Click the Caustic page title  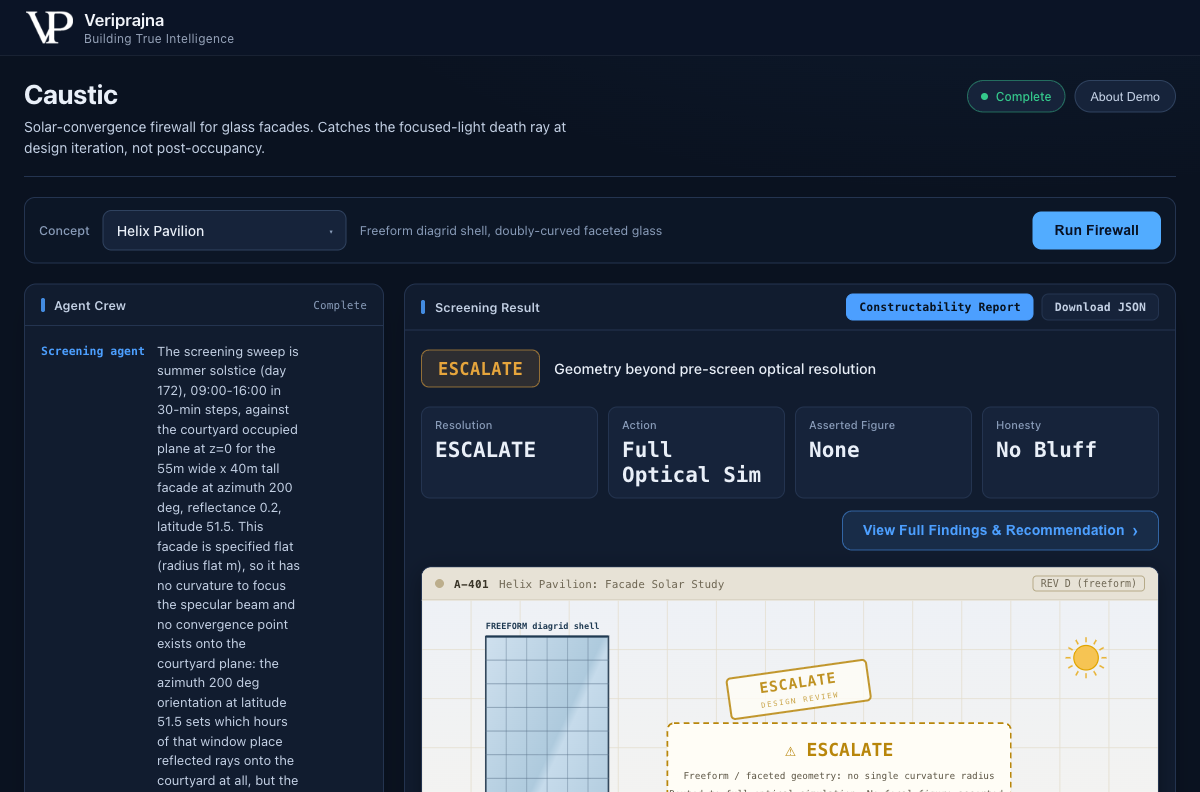(71, 95)
